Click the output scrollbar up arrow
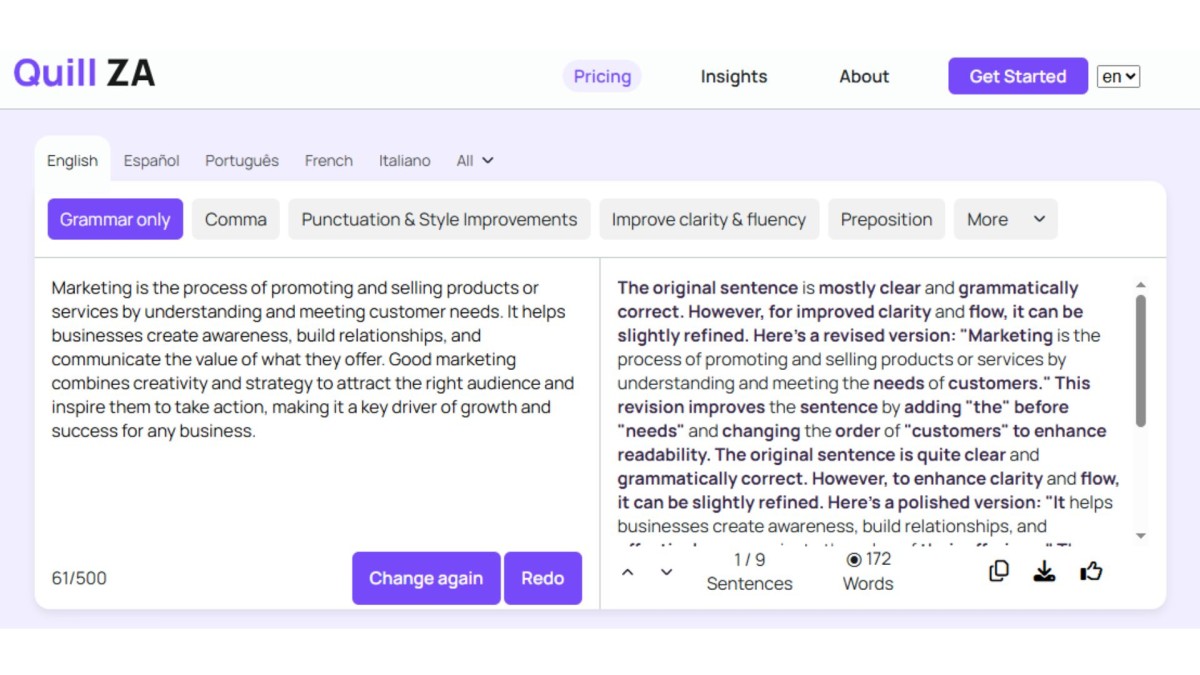 click(1141, 285)
